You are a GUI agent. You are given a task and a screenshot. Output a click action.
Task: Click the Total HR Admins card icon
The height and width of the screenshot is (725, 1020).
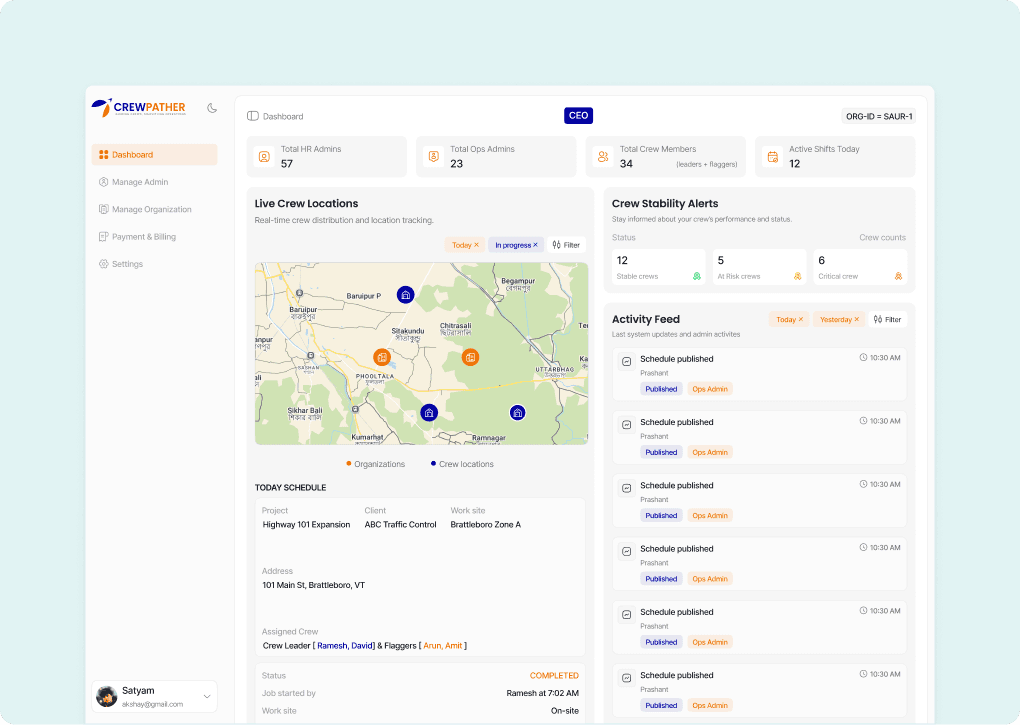(x=264, y=157)
